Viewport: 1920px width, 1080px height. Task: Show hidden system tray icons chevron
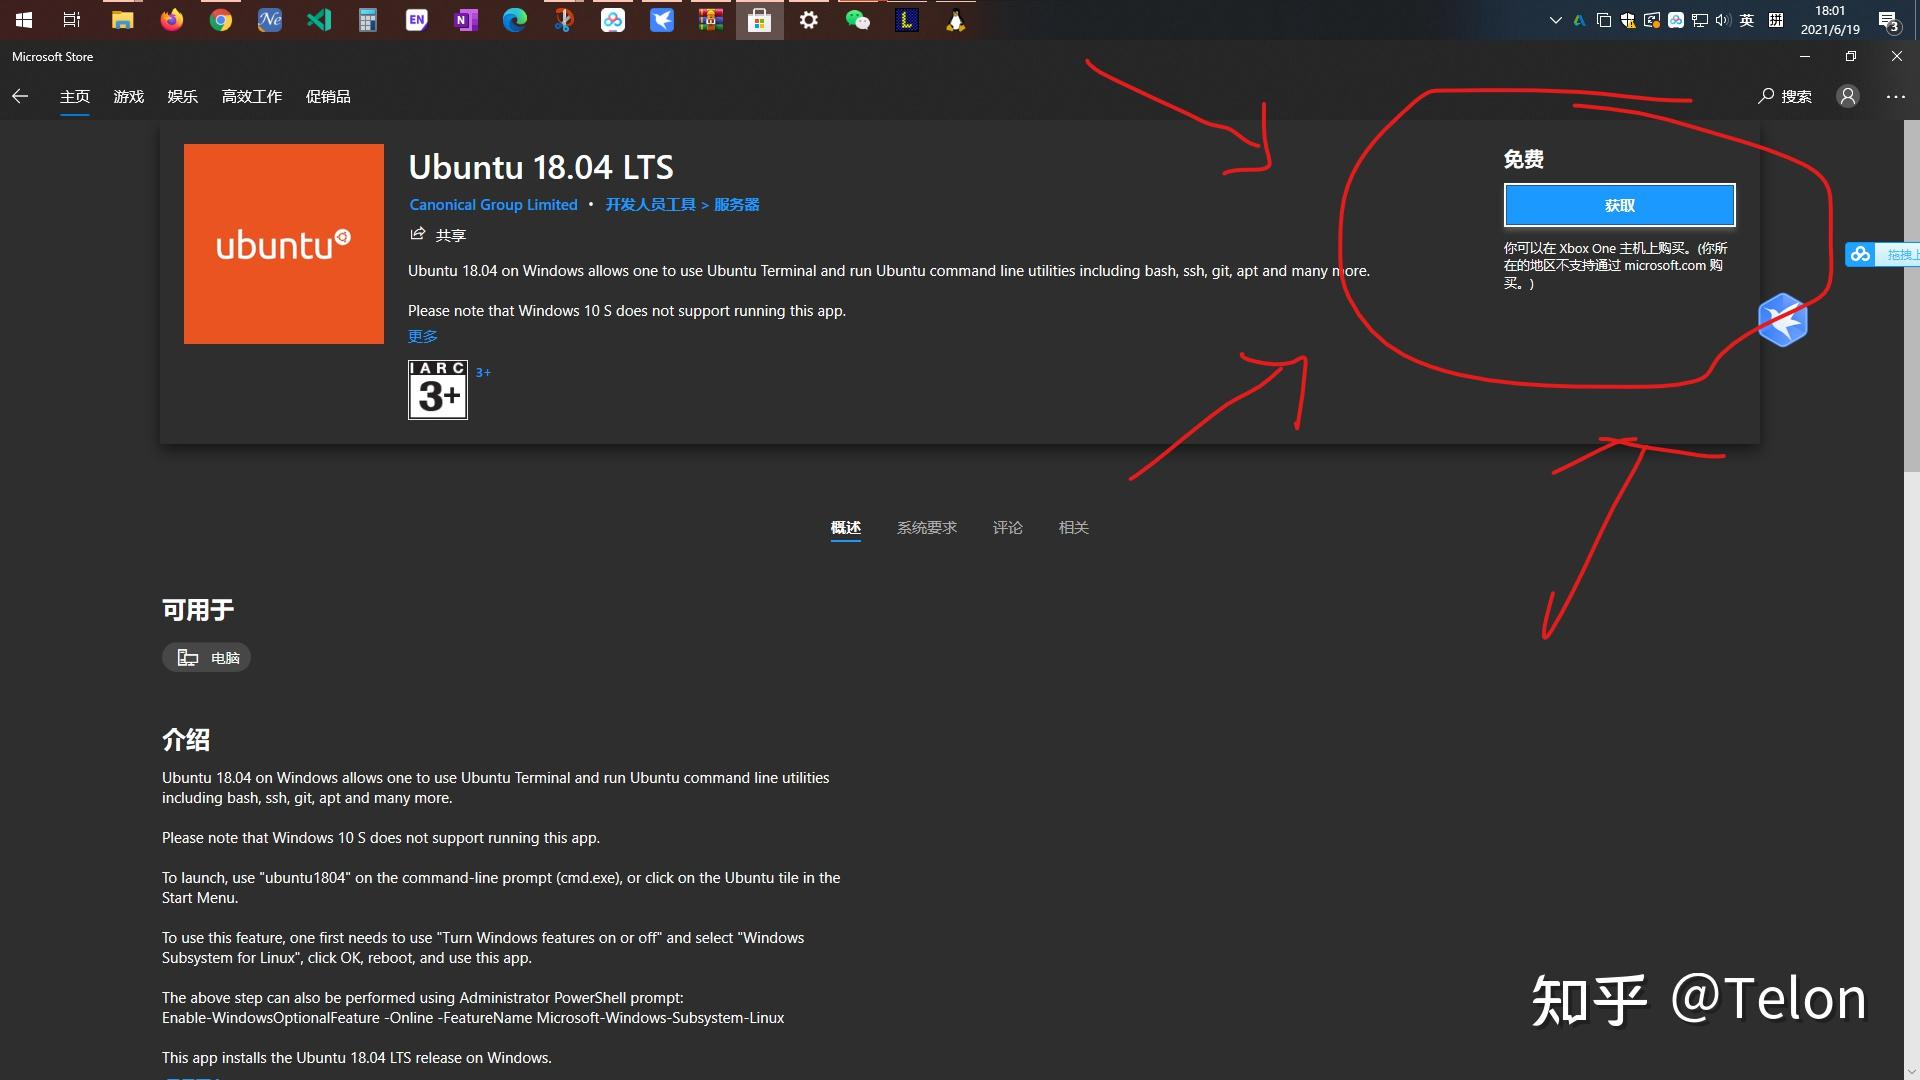[x=1555, y=20]
